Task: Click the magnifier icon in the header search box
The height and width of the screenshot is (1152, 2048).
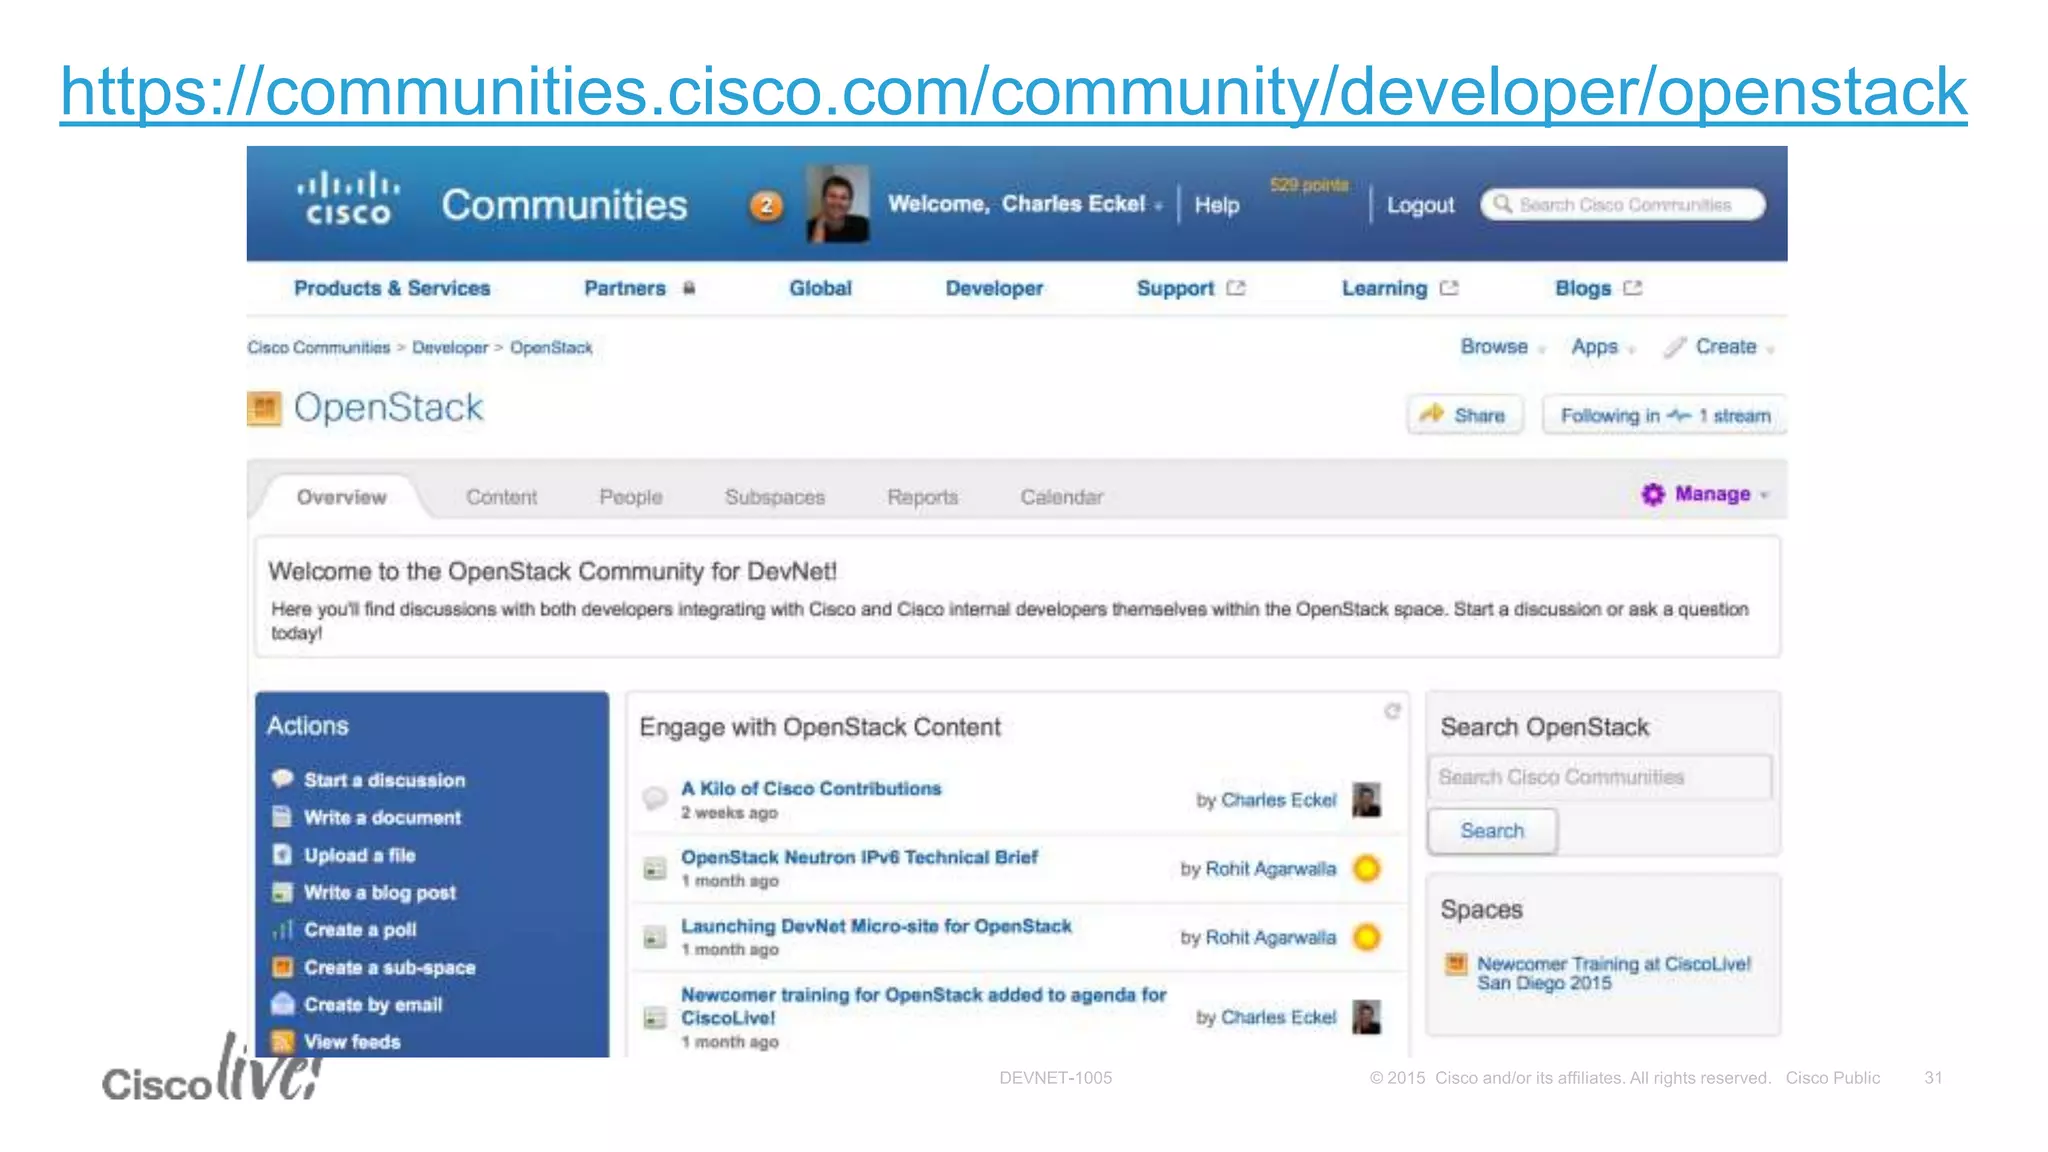Action: point(1502,204)
